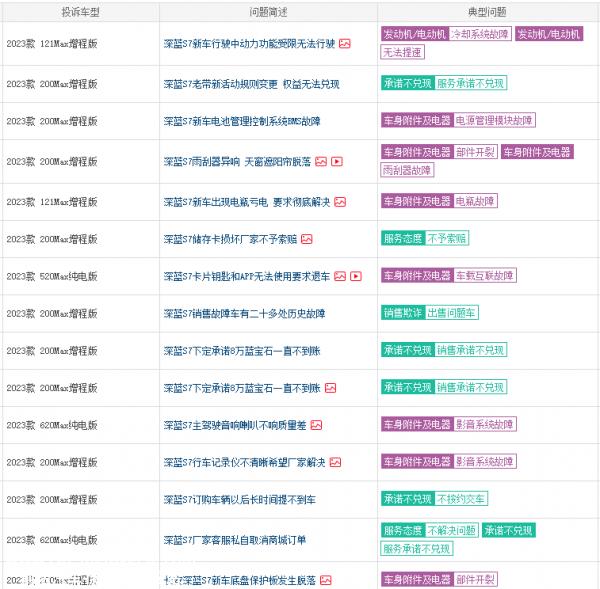This screenshot has width=600, height=589.
Task: Play video icon beside 深蓝S7雨刮器异响 天窗遮阳帘脱落
Action: point(337,162)
